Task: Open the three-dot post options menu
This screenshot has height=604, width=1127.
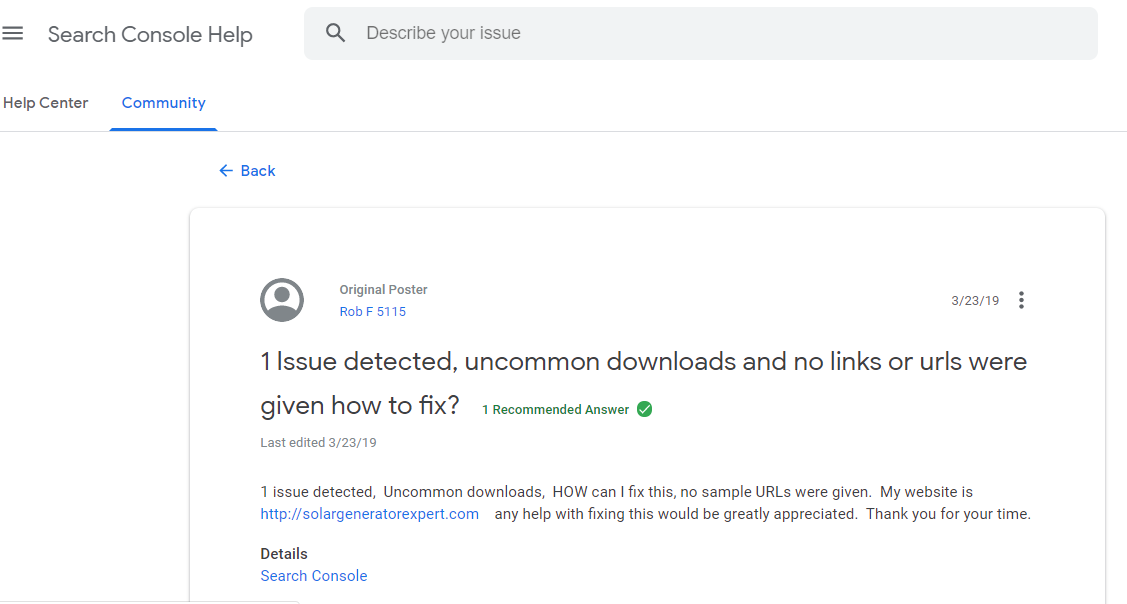Action: tap(1021, 300)
